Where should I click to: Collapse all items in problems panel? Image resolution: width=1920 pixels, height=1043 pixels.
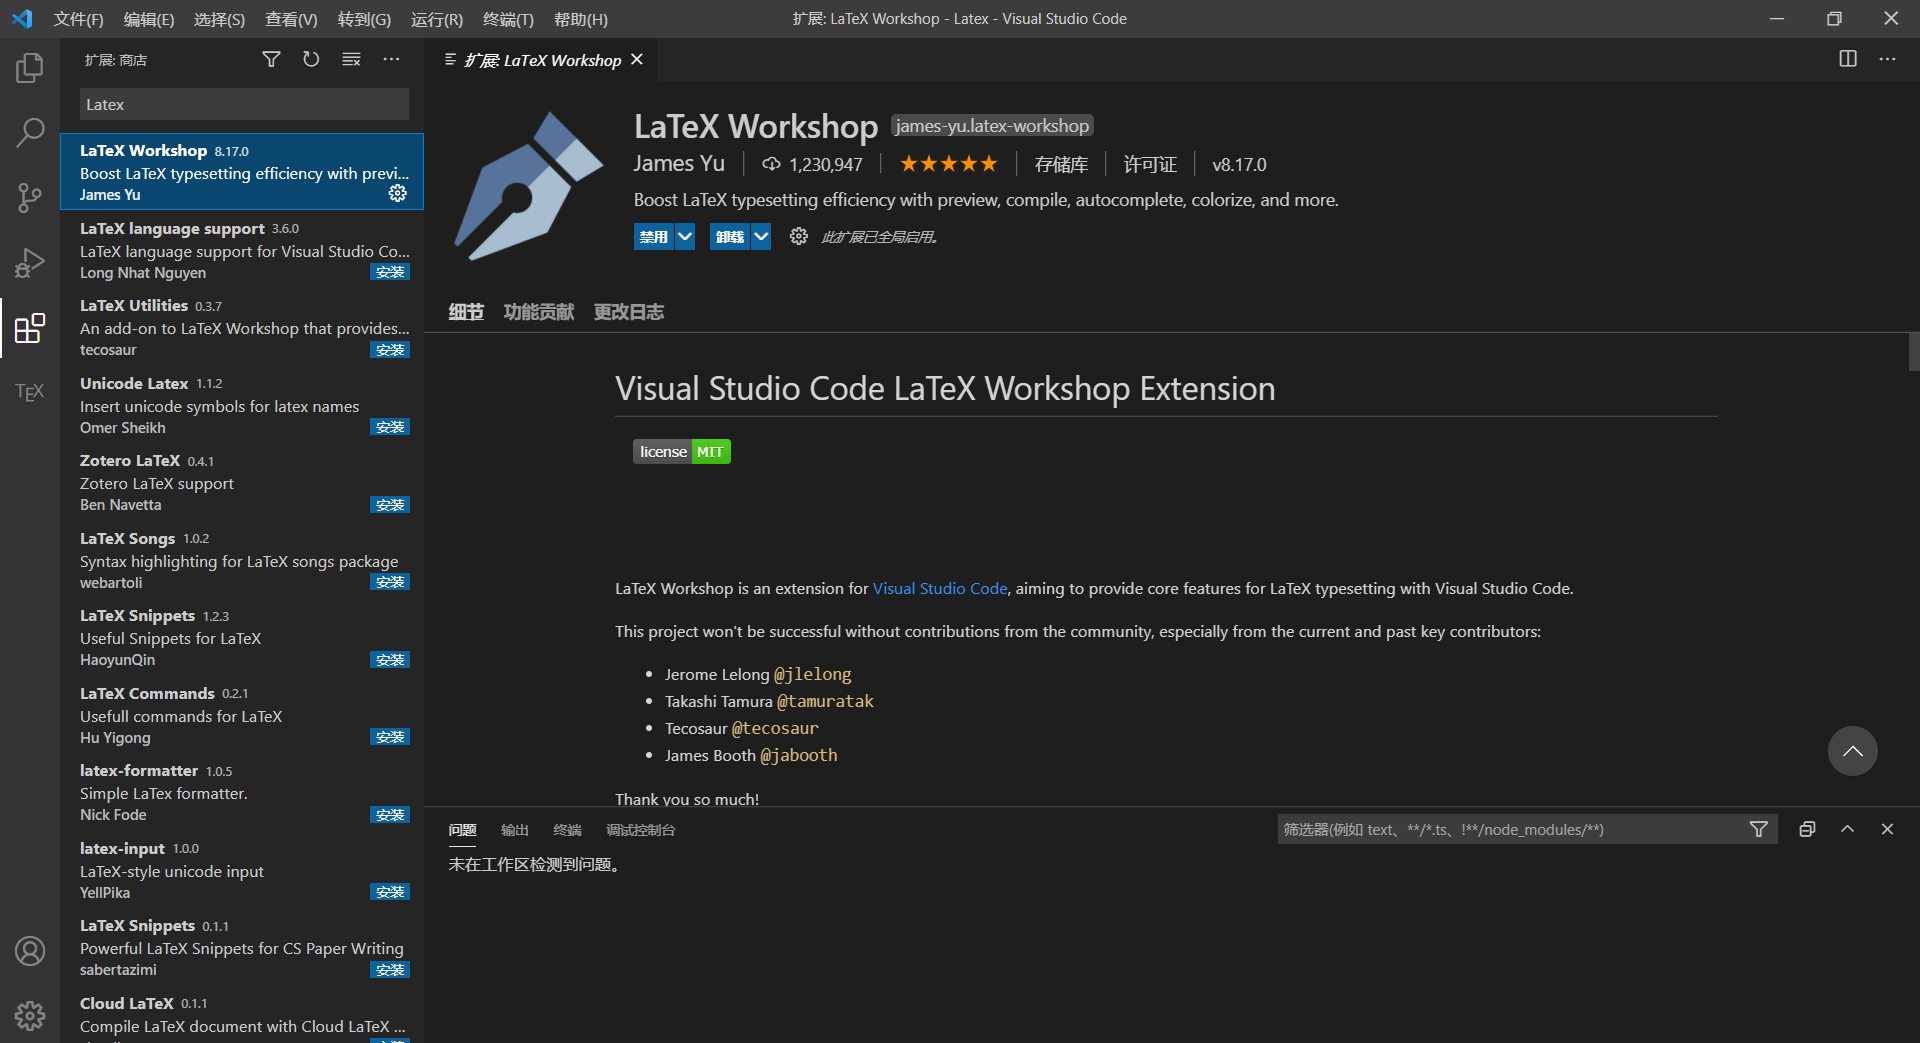click(1807, 829)
